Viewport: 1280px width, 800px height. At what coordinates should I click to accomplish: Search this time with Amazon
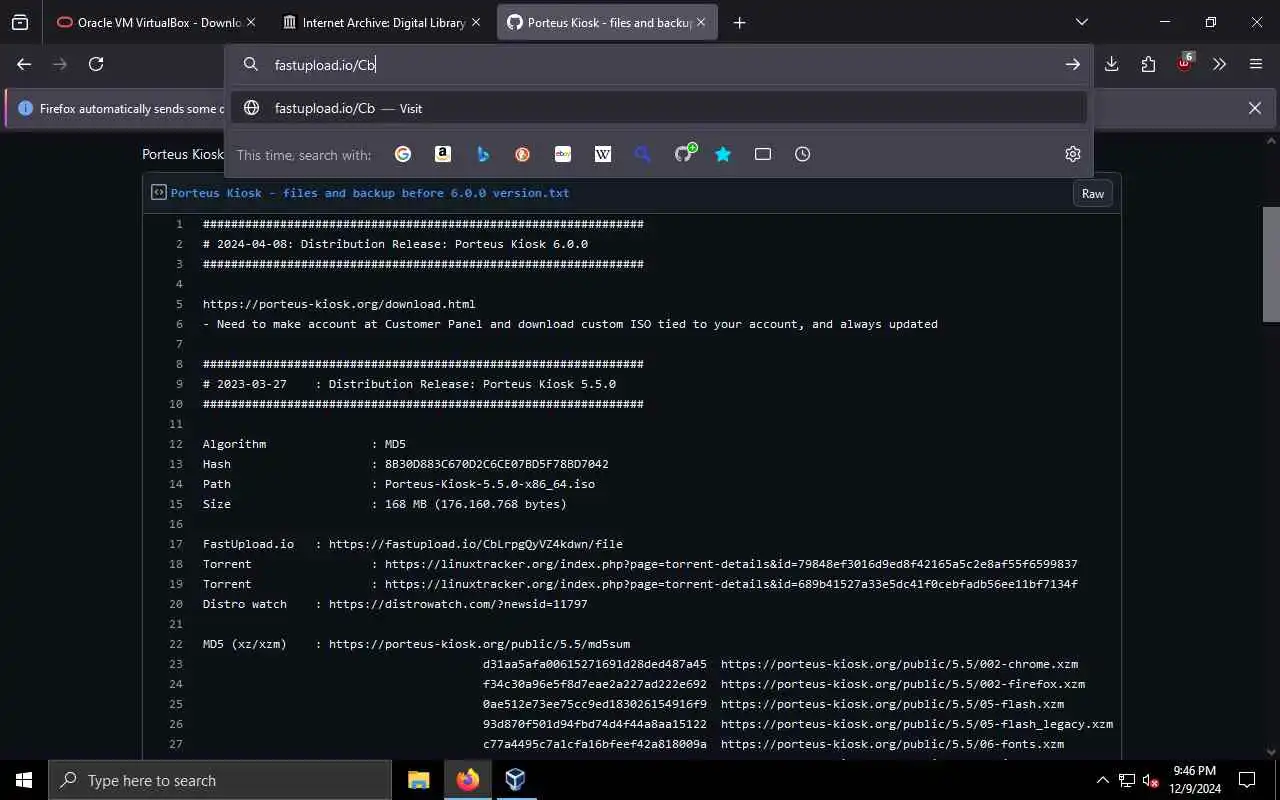[x=443, y=154]
